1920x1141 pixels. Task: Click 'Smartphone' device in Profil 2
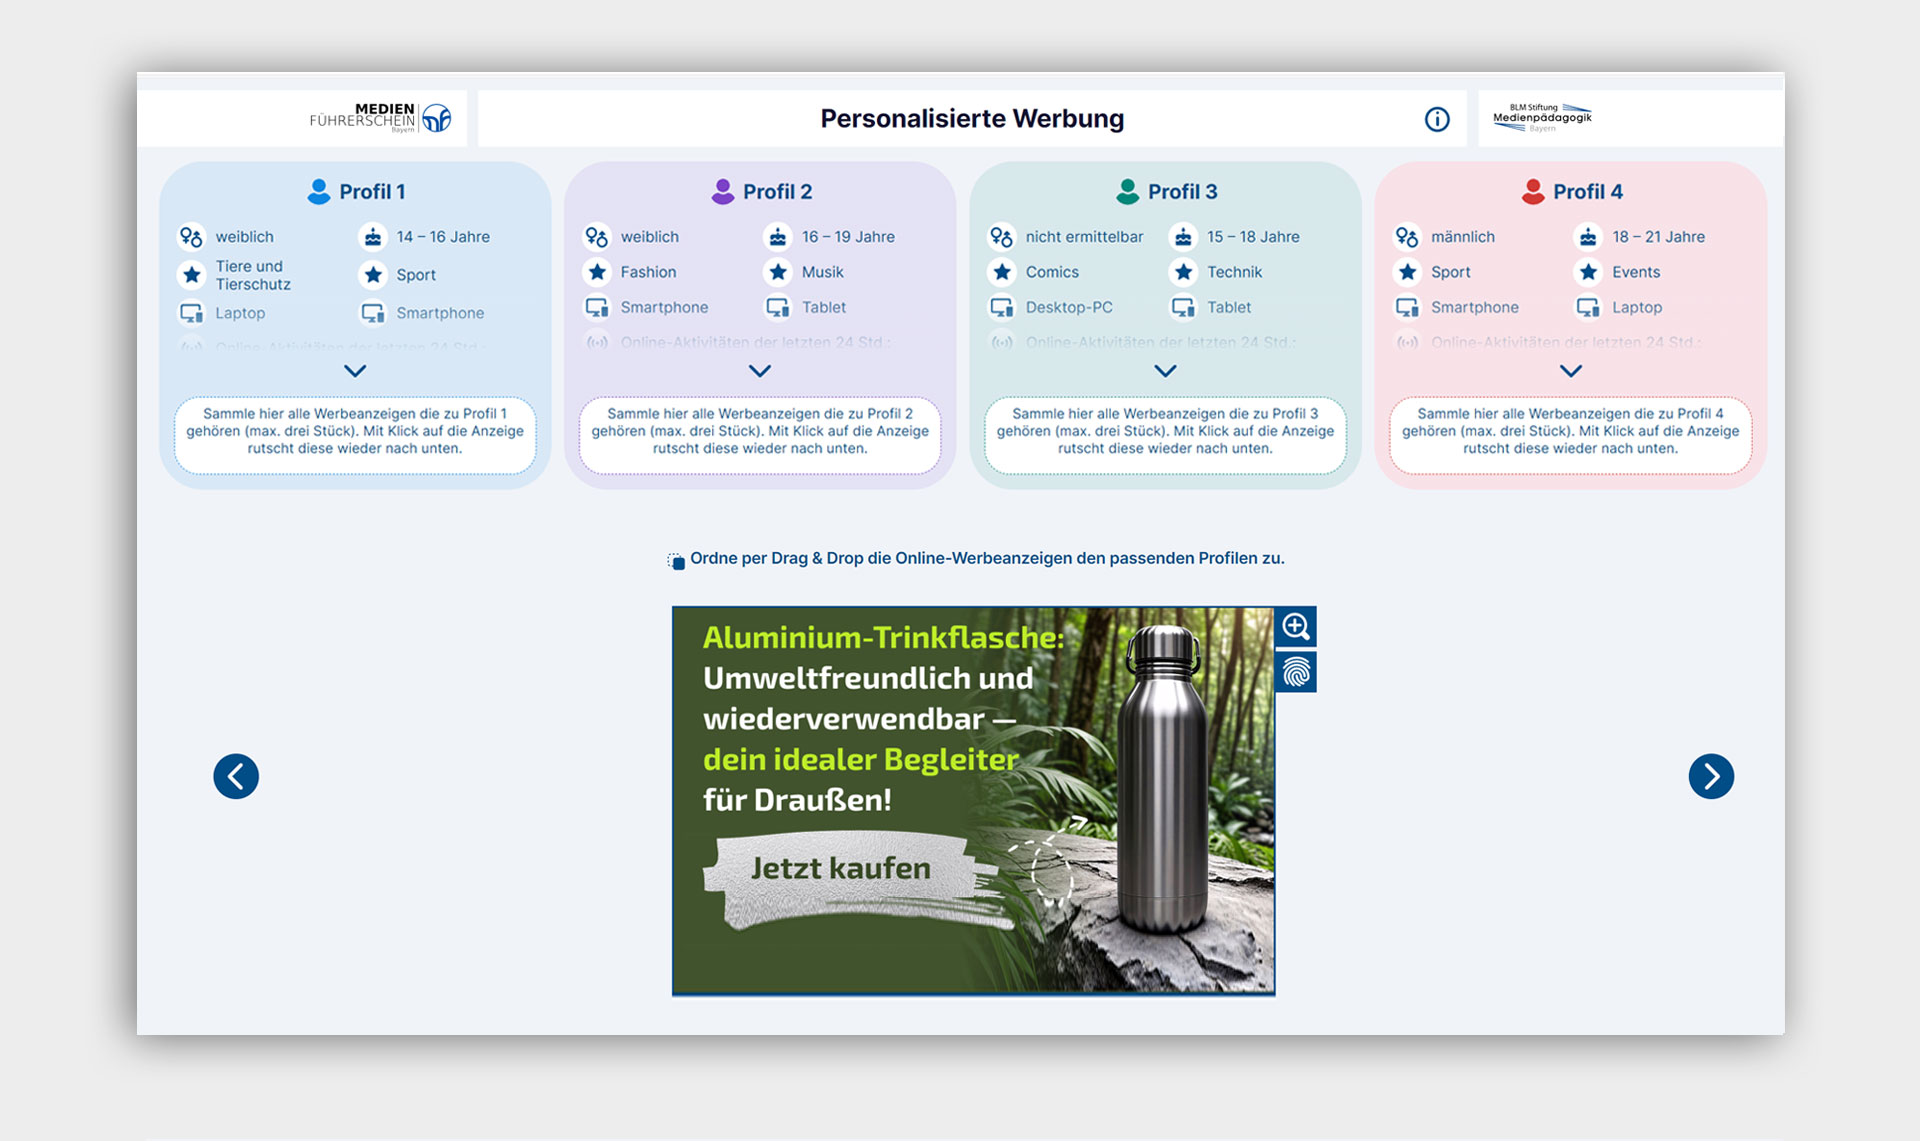pyautogui.click(x=664, y=308)
